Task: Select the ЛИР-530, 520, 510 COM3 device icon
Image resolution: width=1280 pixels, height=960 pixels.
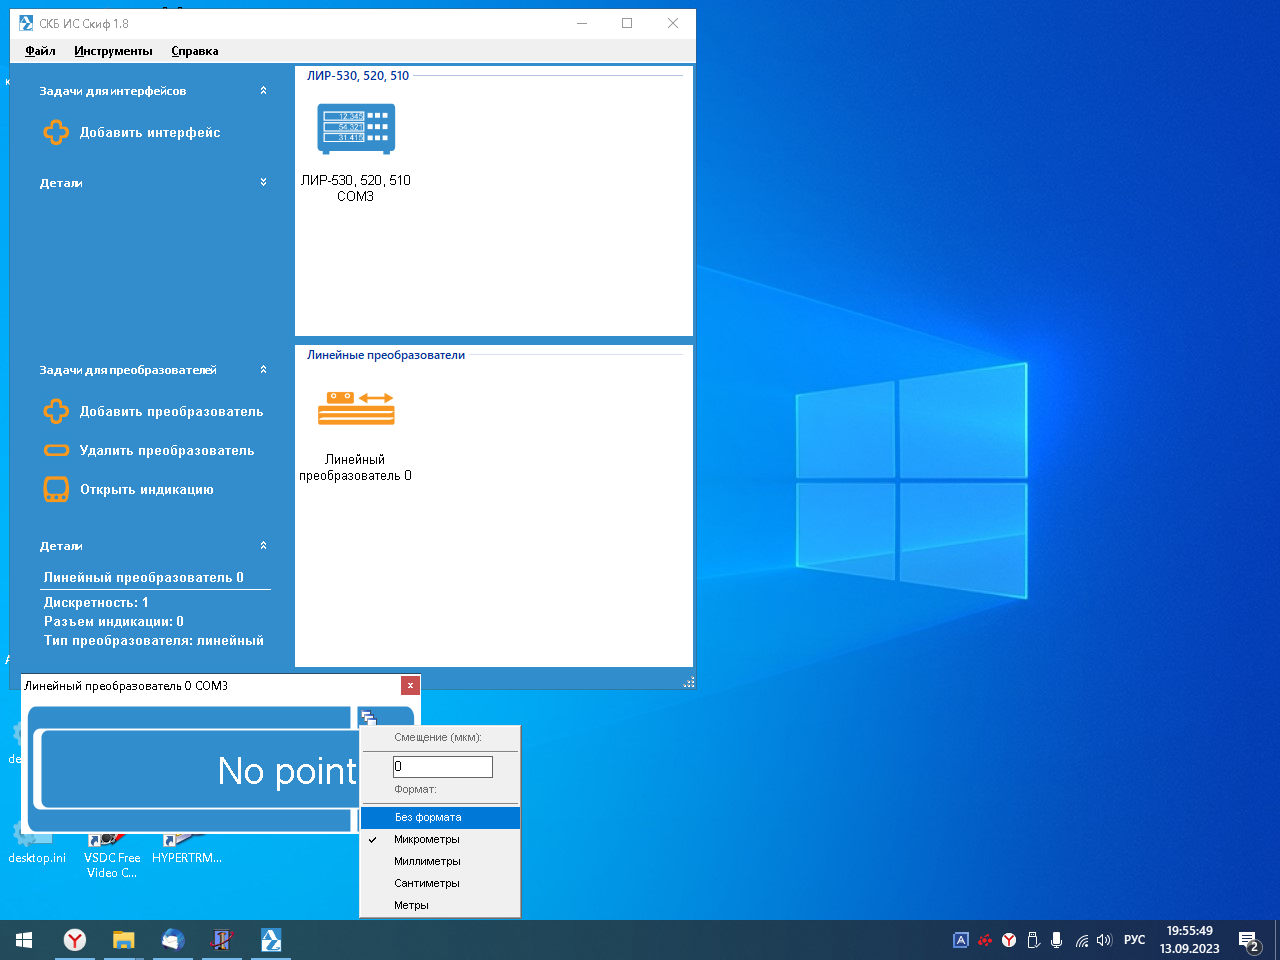Action: pos(356,129)
